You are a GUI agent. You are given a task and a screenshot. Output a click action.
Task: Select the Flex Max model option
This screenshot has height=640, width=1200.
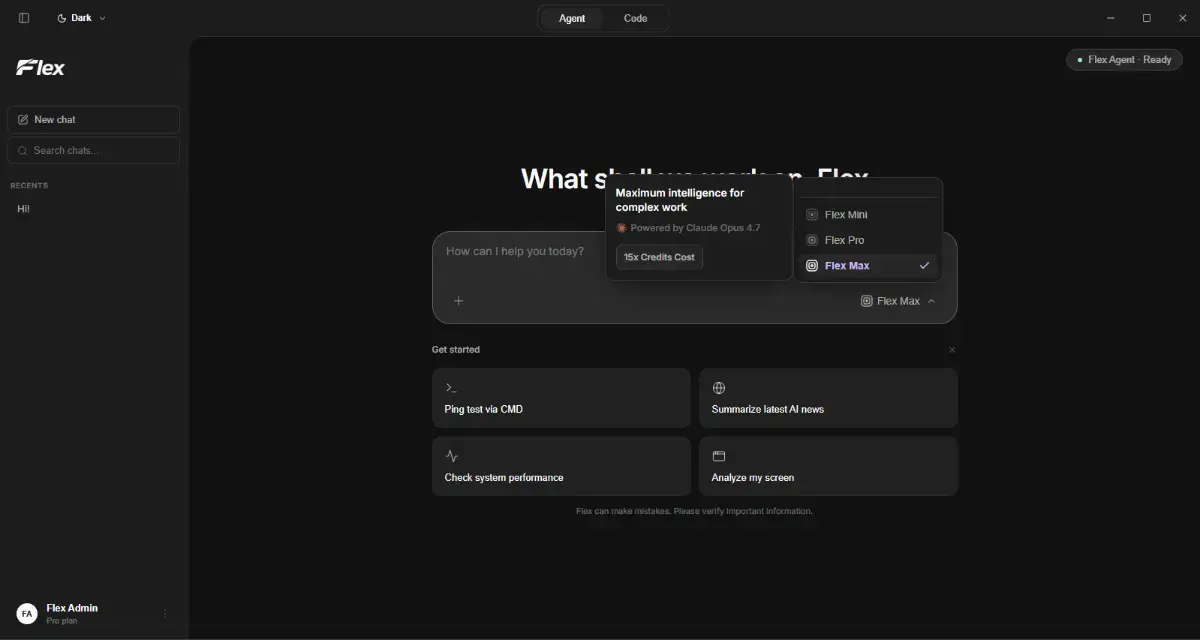click(868, 266)
